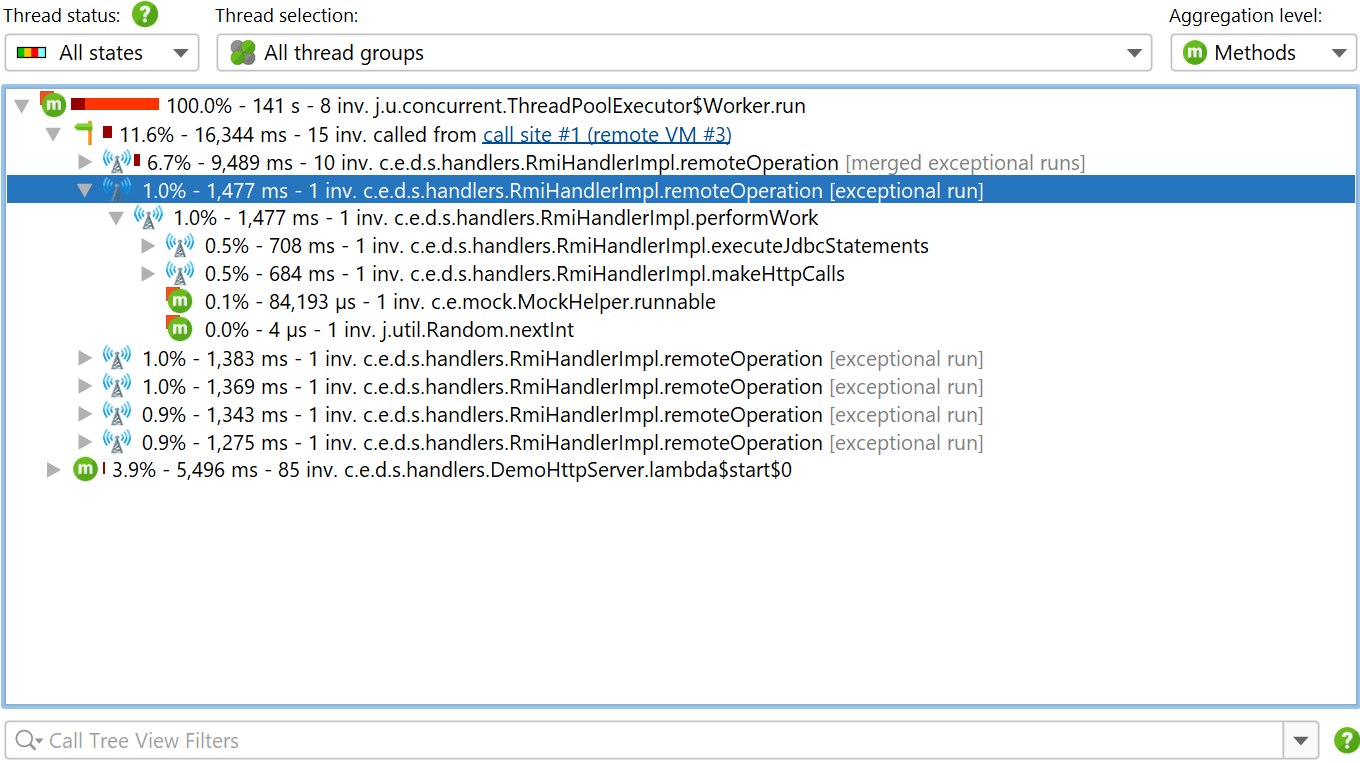Expand the 6.7% merged exceptional runs node
Screen dimensions: 1360x763
(x=85, y=162)
